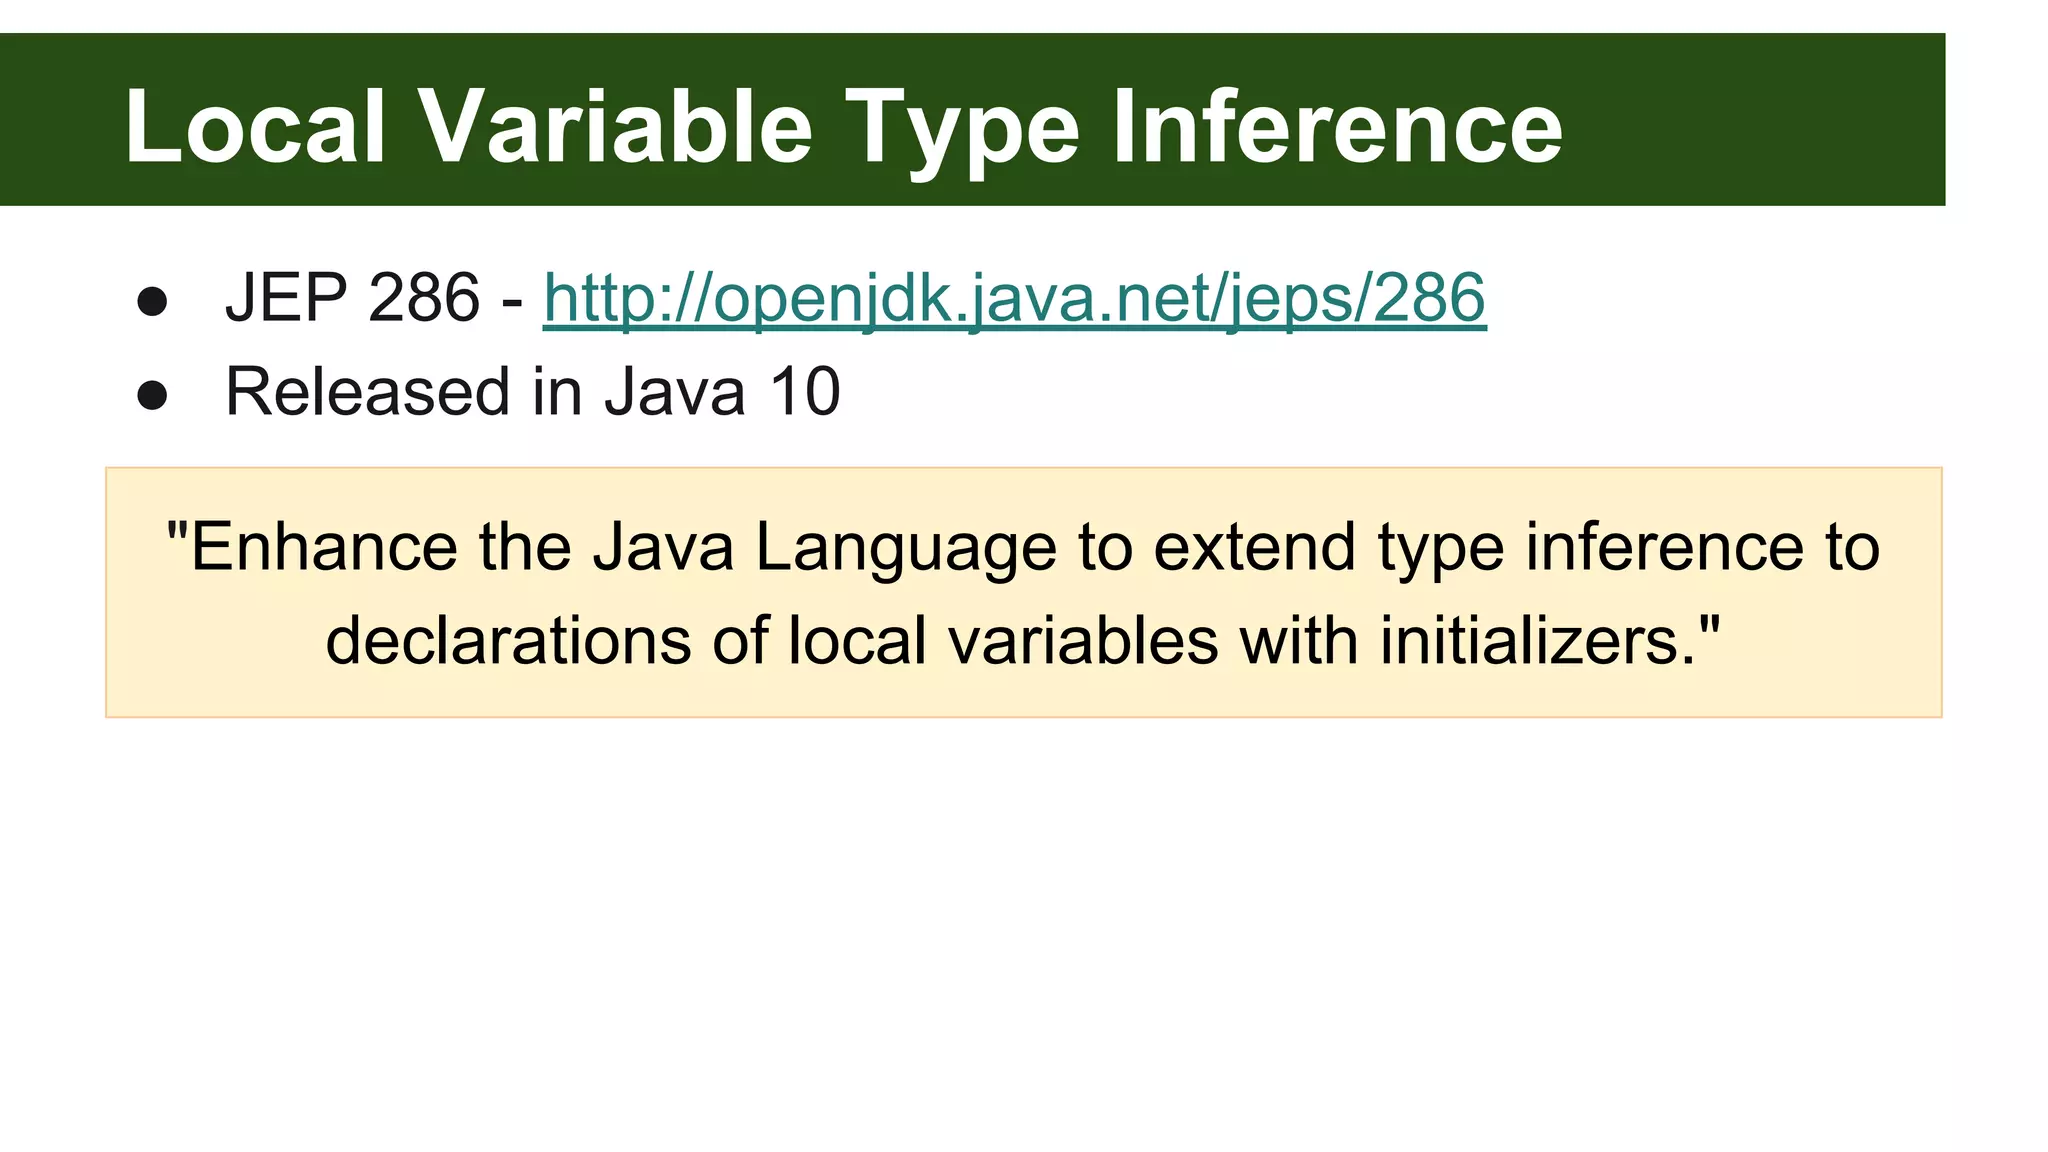Image resolution: width=2048 pixels, height=1152 pixels.
Task: Click the word 'variables' in the quote box
Action: pyautogui.click(x=1083, y=640)
